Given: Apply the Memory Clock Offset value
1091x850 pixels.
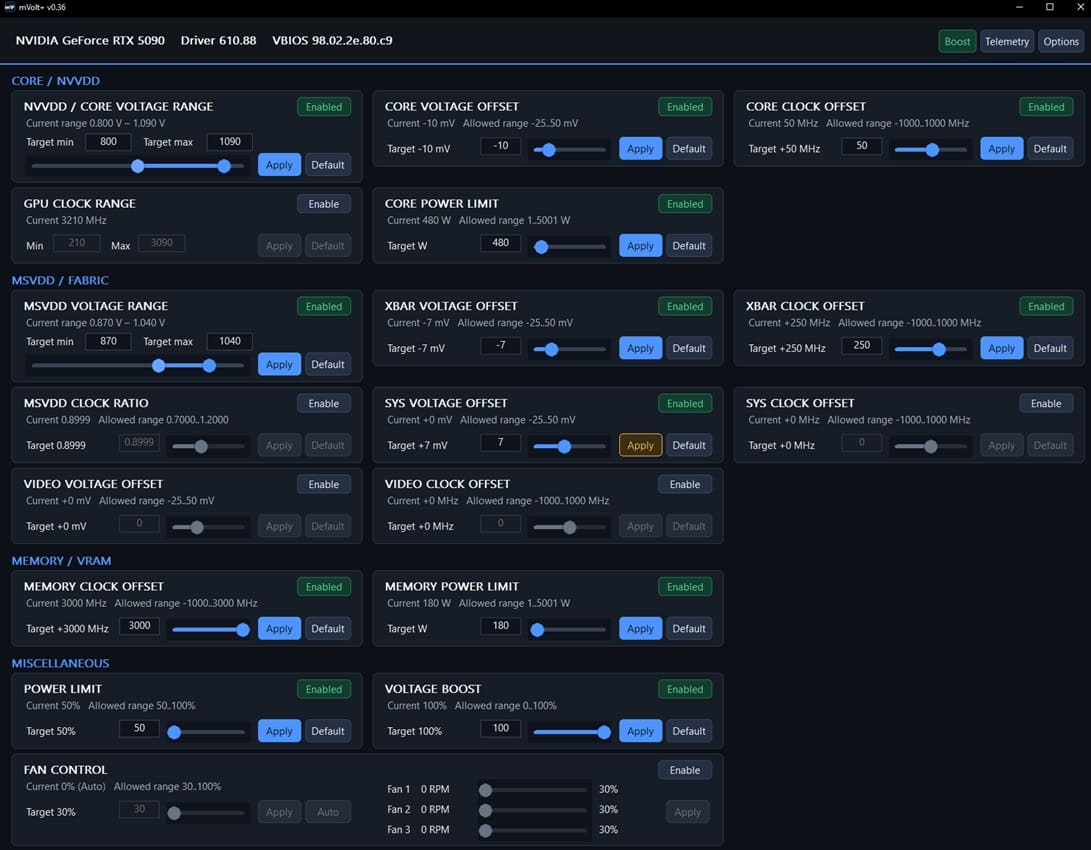Looking at the screenshot, I should [279, 628].
